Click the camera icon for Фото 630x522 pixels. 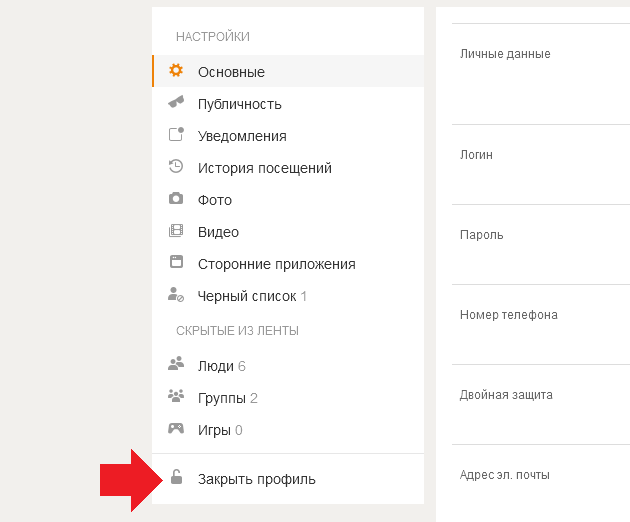(x=176, y=198)
